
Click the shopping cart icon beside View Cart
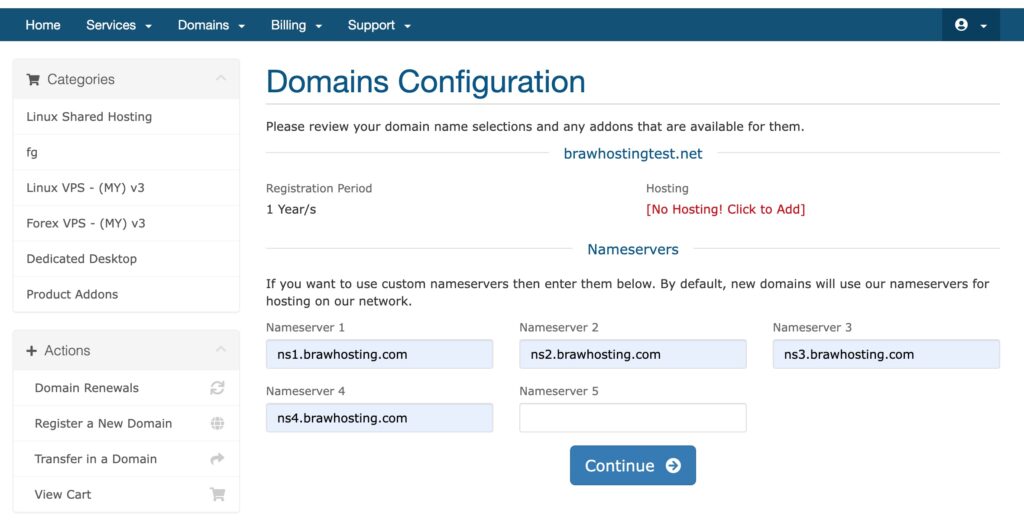[x=217, y=494]
